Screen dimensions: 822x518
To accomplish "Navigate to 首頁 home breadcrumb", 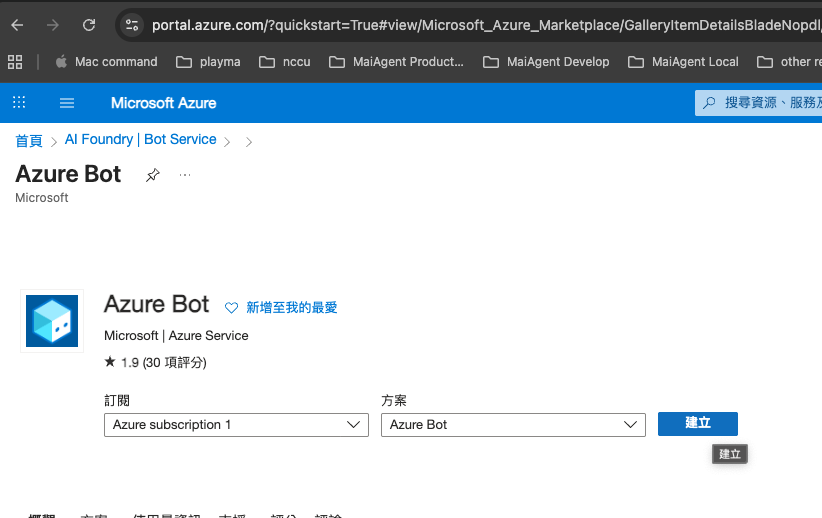I will 29,141.
